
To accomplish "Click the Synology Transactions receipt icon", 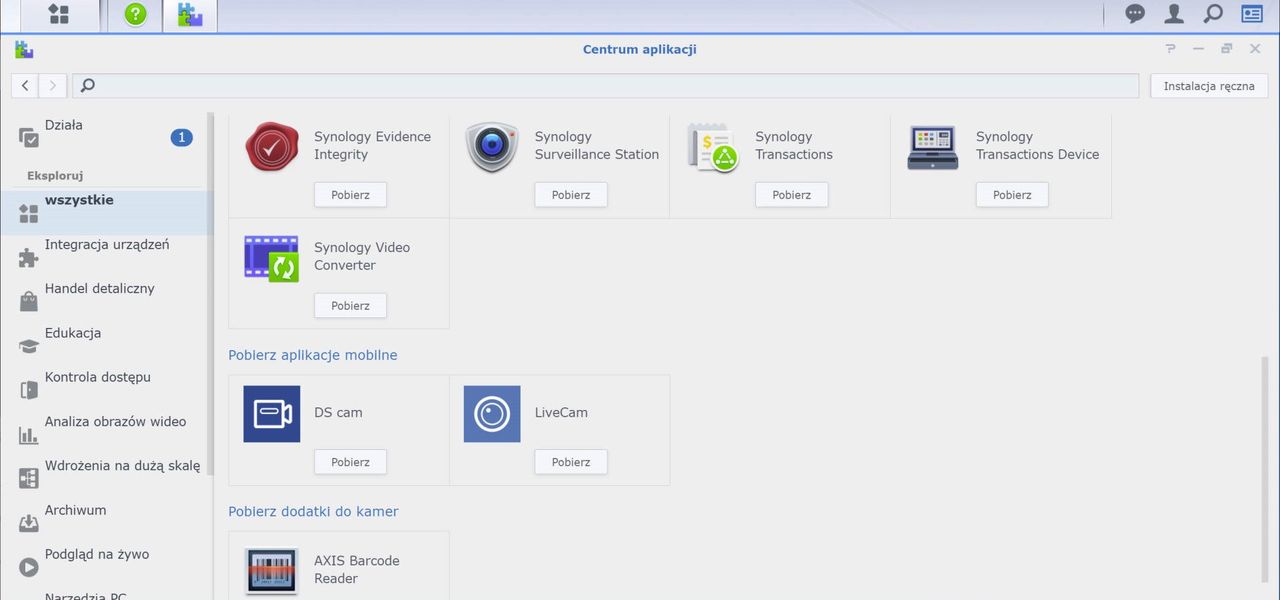I will click(x=713, y=148).
